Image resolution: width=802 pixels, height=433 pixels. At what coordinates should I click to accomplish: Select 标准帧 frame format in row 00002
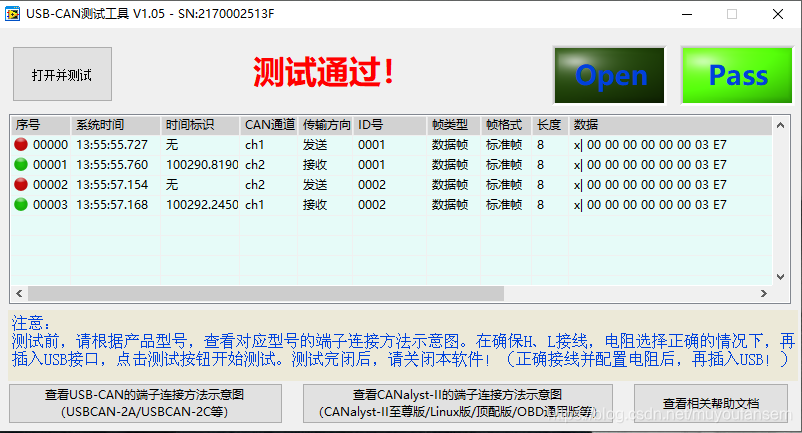504,185
